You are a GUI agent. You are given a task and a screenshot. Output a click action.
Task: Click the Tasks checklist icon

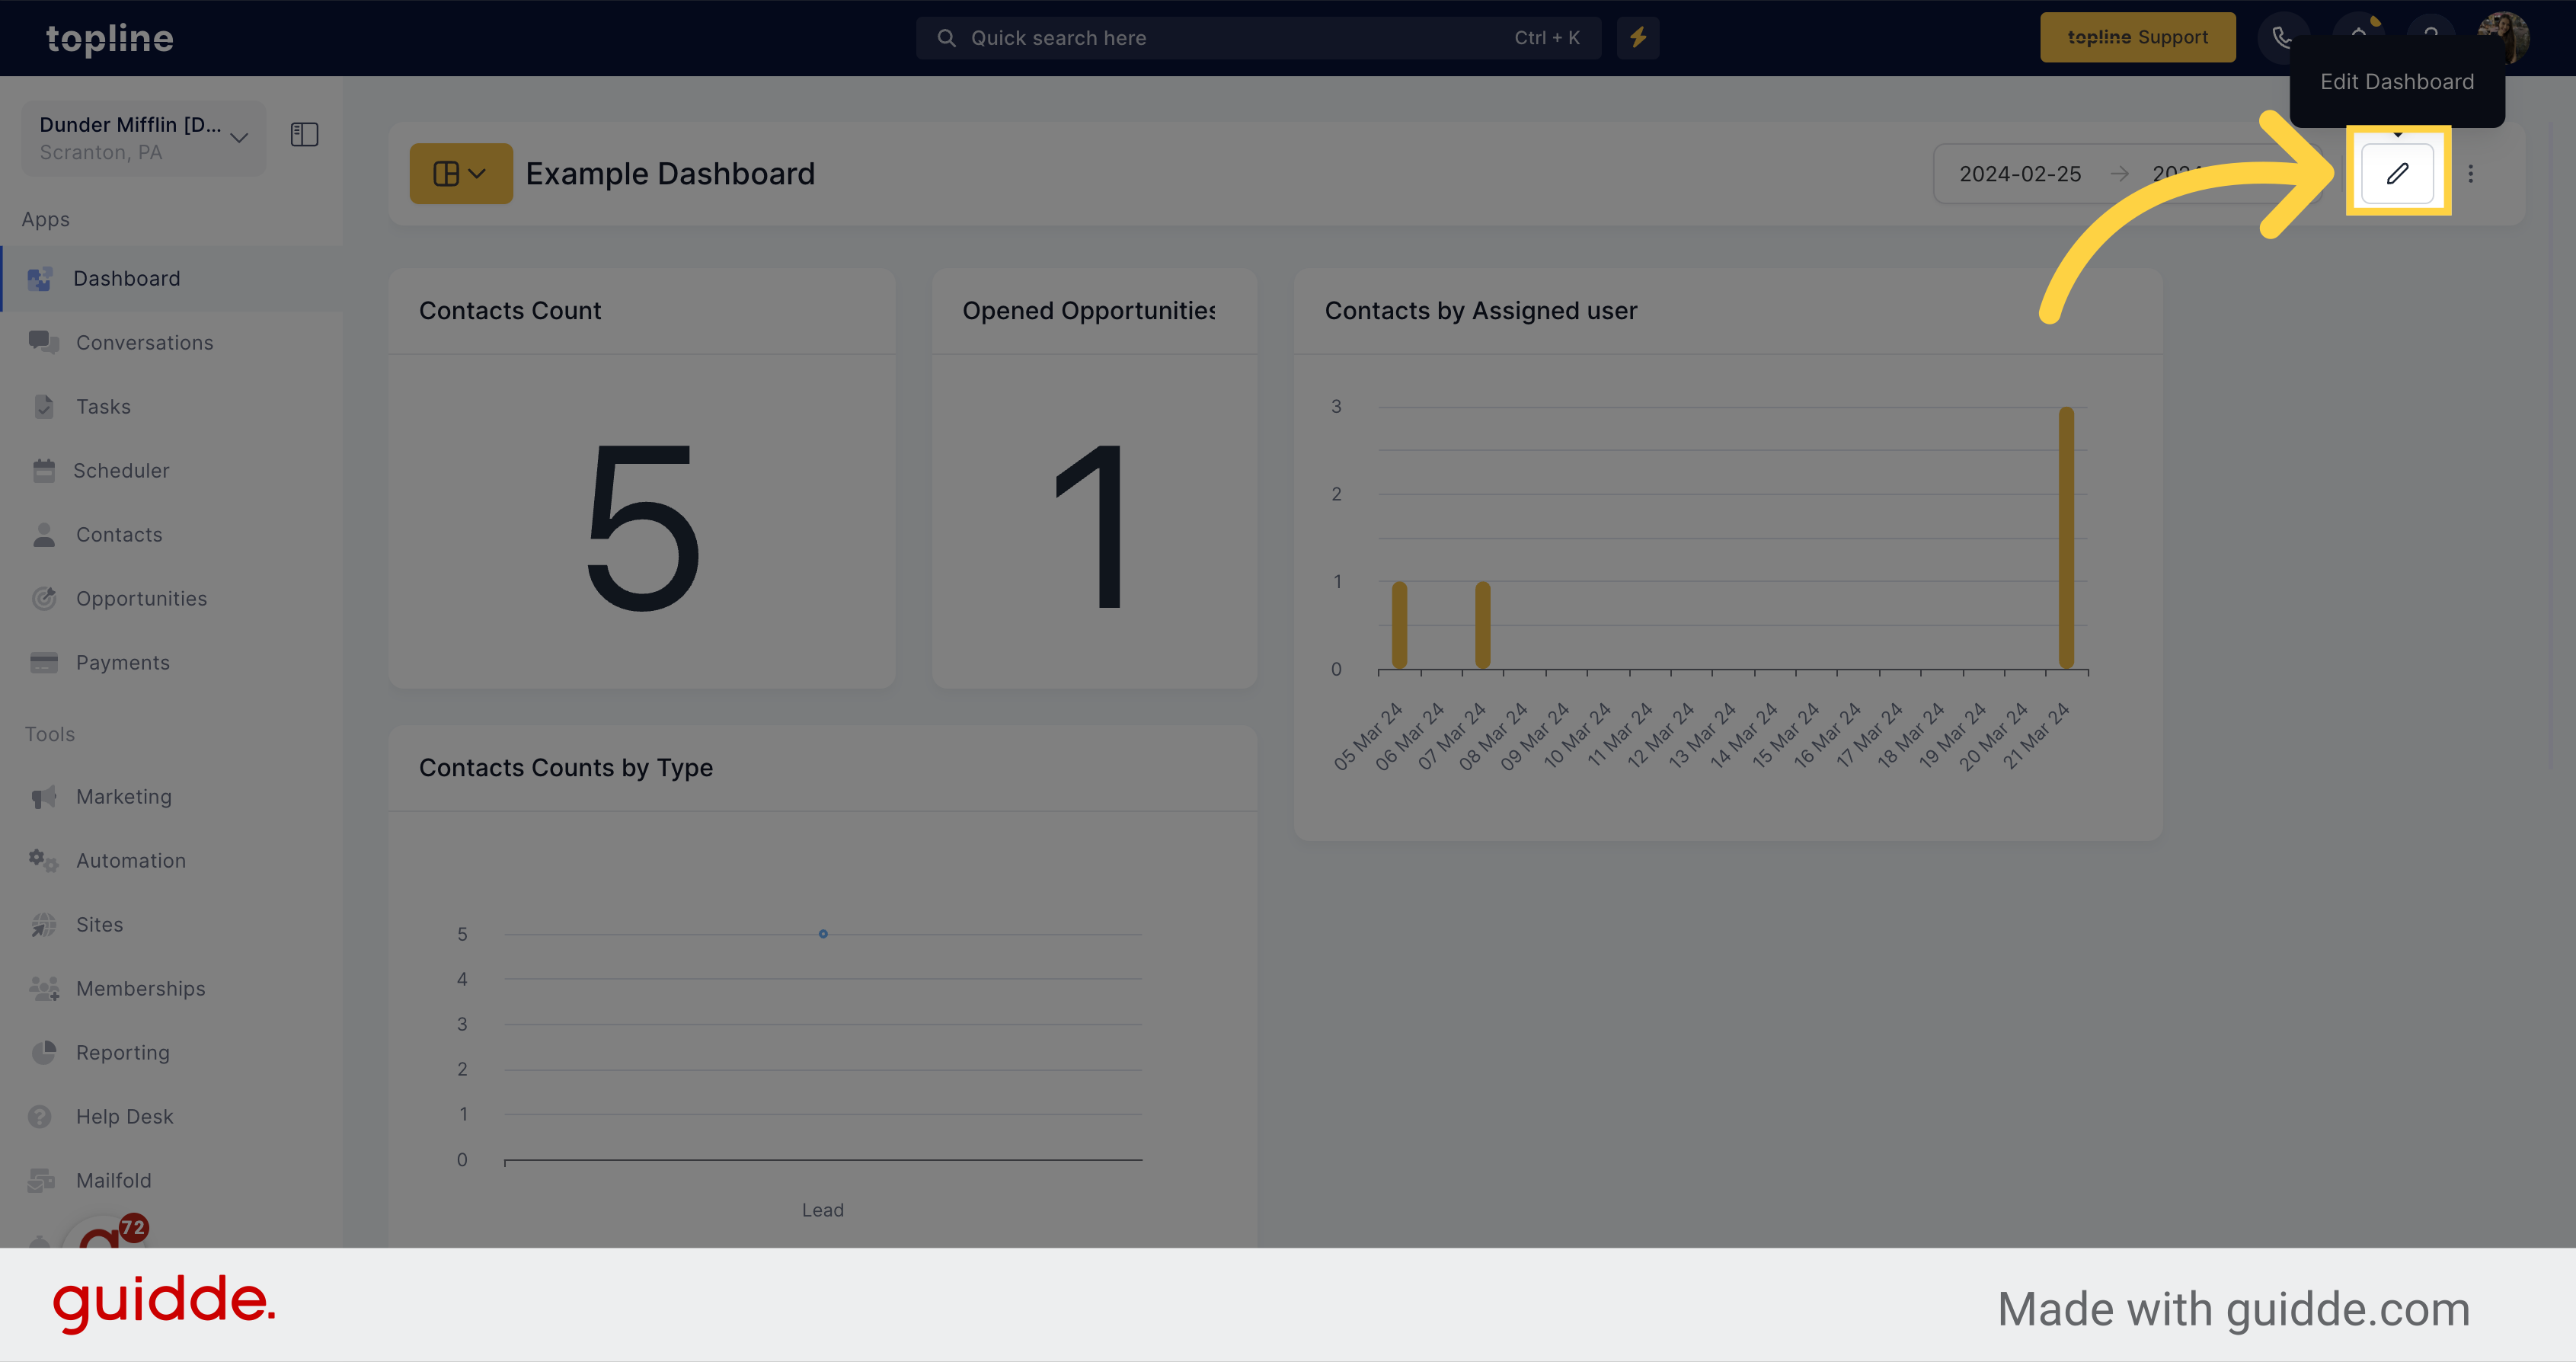pyautogui.click(x=44, y=406)
